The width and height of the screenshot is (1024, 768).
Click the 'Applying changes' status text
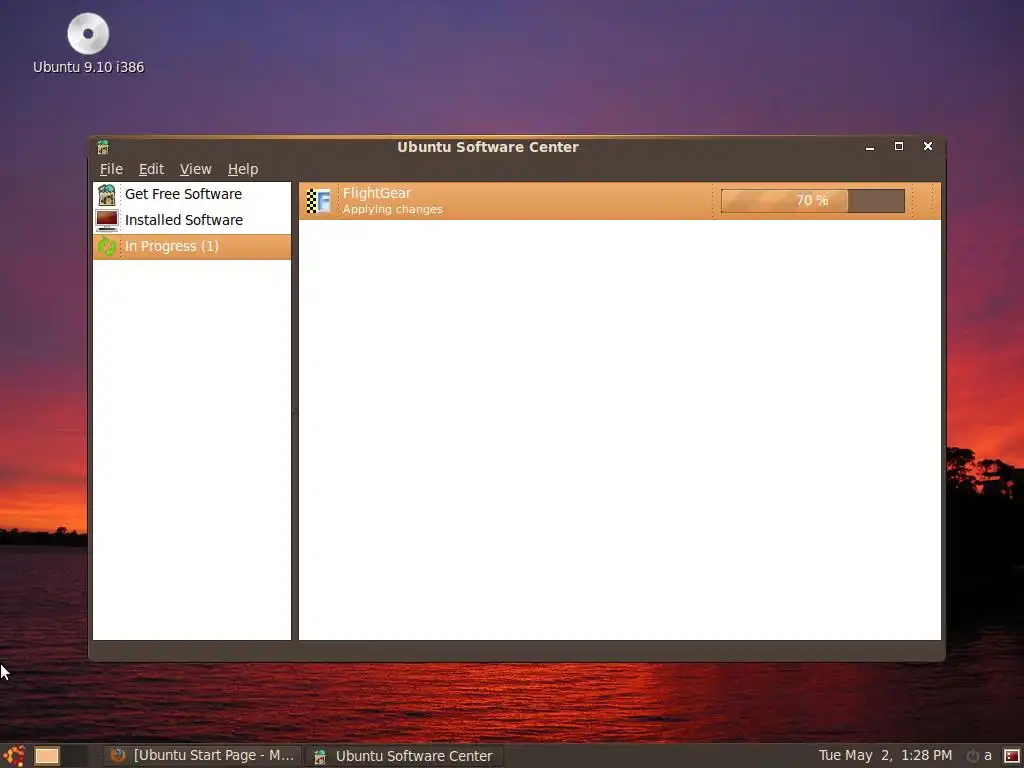pos(392,210)
